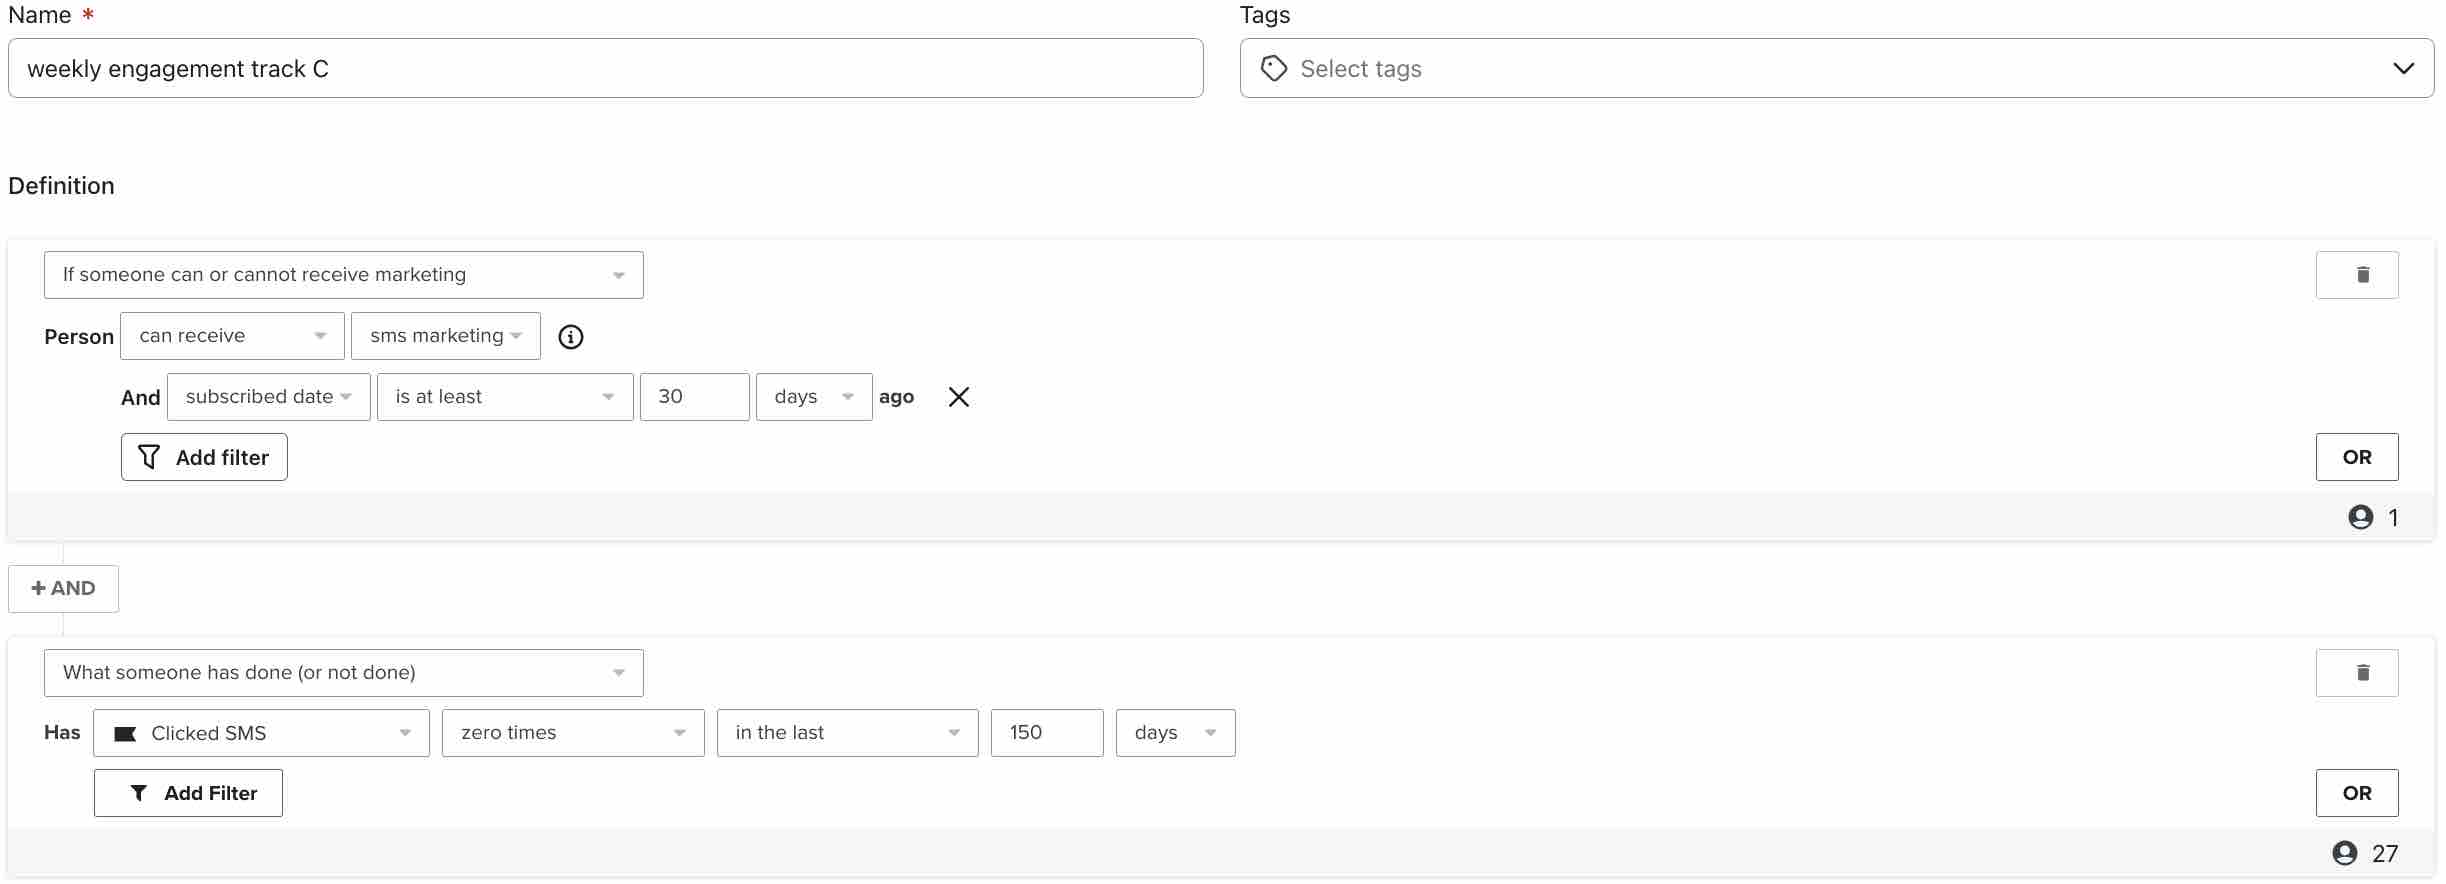Expand the 'in the last' timeframe dropdown
This screenshot has height=884, width=2446.
tap(847, 733)
